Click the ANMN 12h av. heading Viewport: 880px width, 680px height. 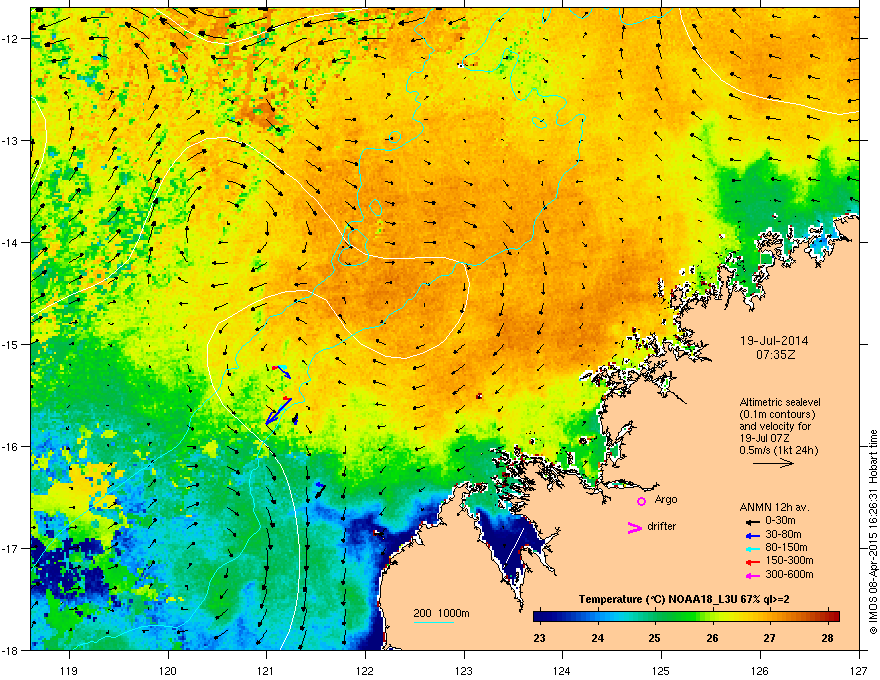(774, 507)
